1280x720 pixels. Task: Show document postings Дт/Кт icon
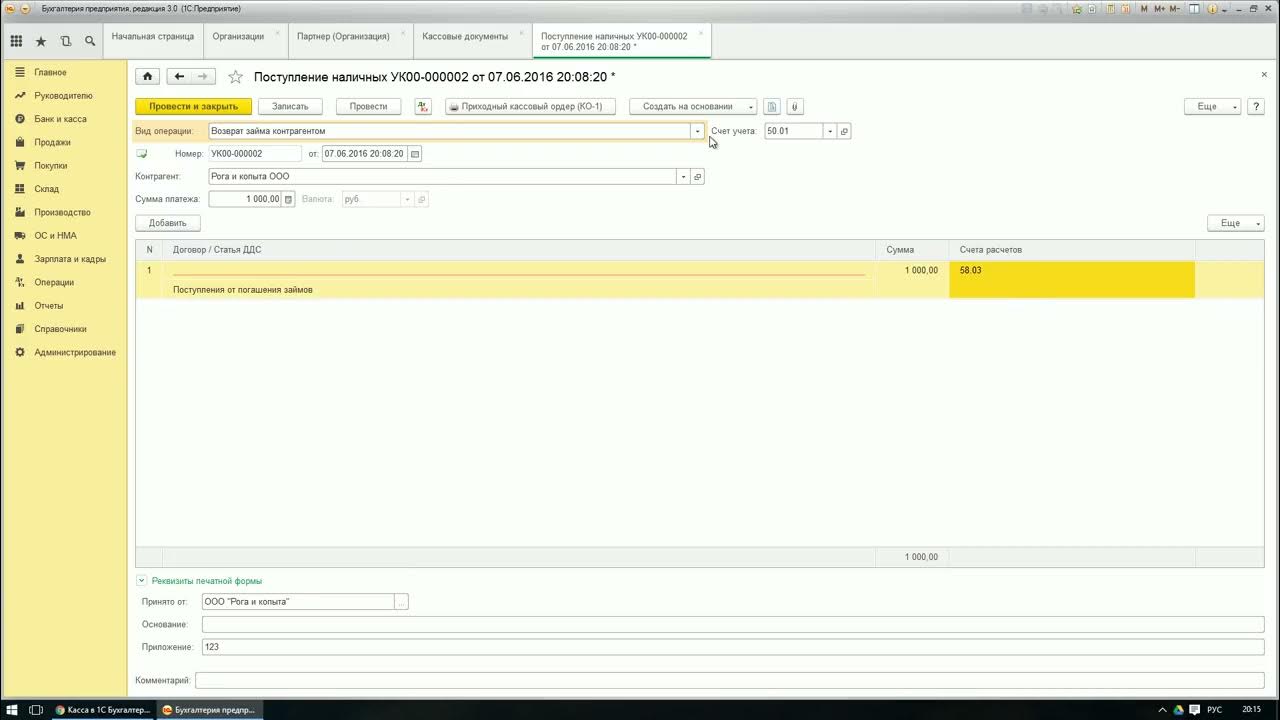pos(423,106)
